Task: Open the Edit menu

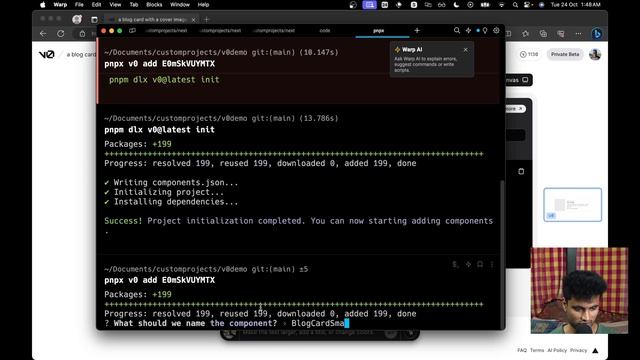Action: coord(96,5)
